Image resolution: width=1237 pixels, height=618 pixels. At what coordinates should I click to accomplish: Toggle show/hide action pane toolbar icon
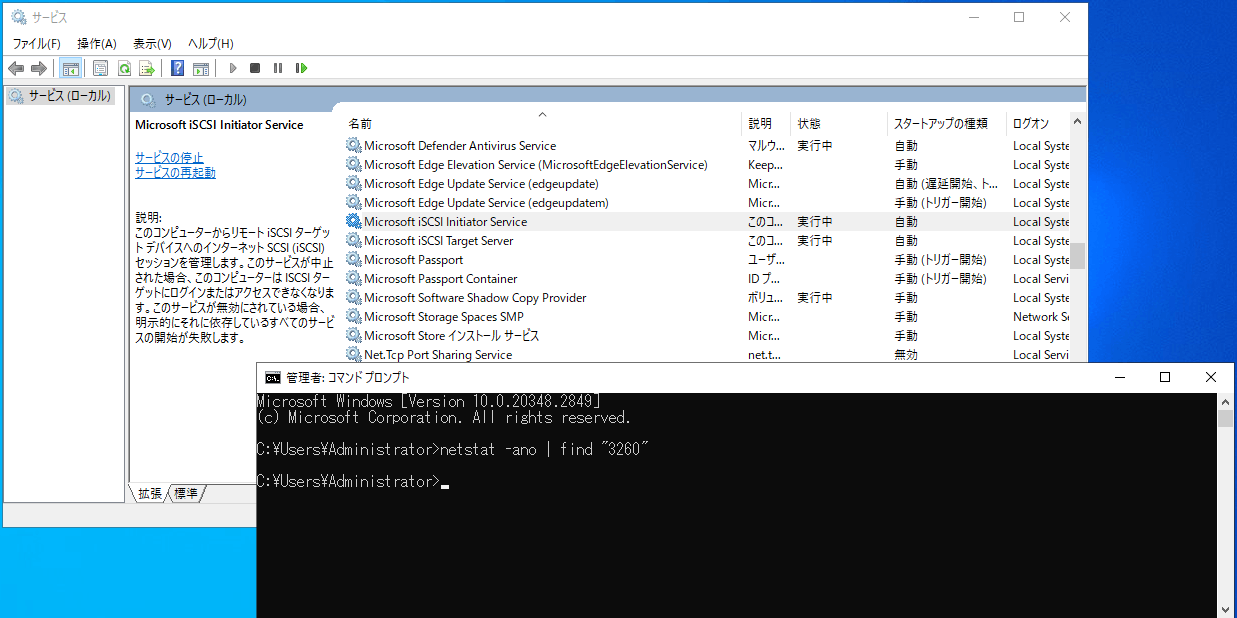201,68
